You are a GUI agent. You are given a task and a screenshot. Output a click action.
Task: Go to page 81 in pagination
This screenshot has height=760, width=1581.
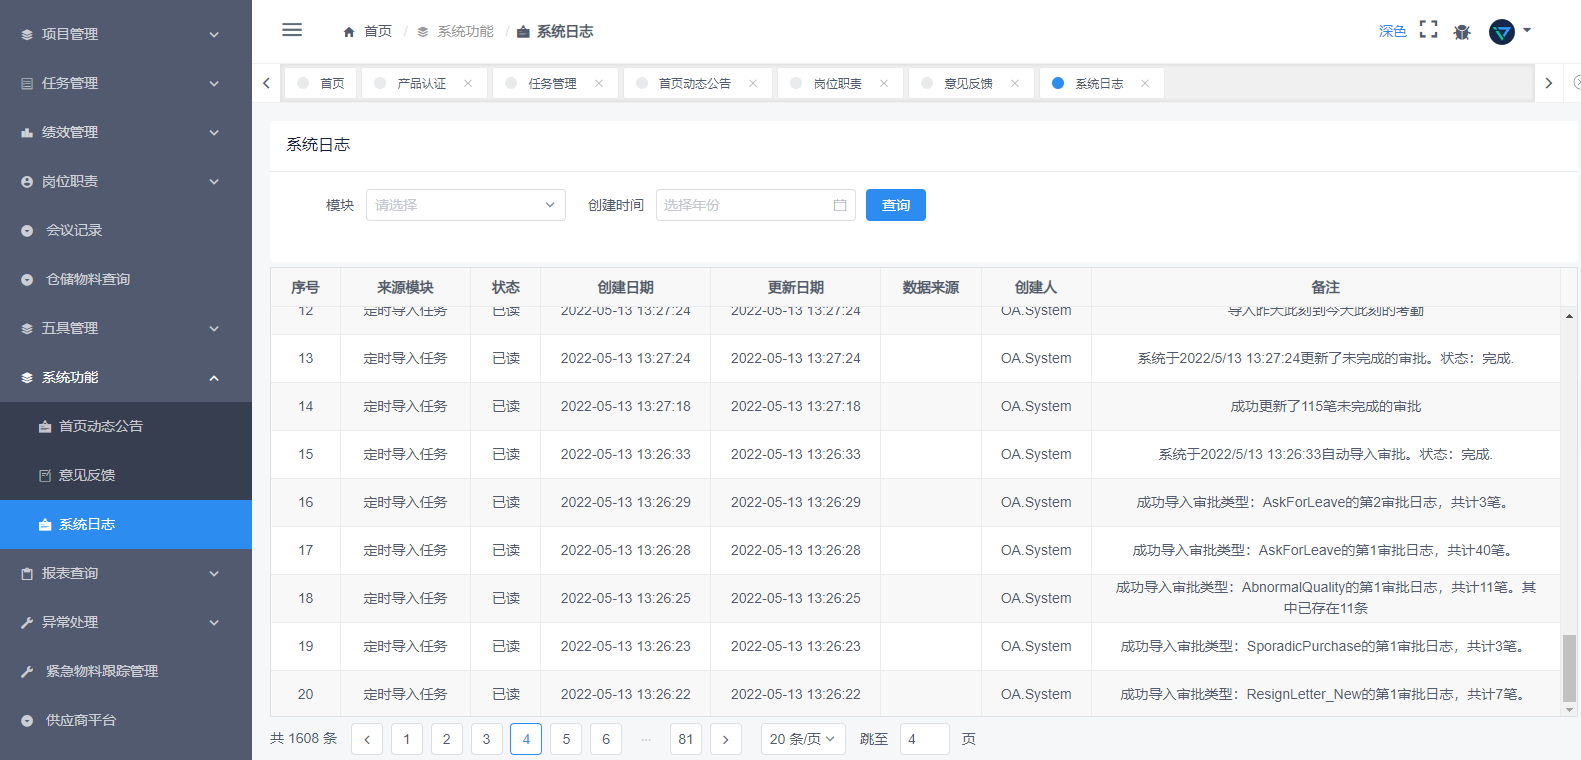click(x=686, y=739)
